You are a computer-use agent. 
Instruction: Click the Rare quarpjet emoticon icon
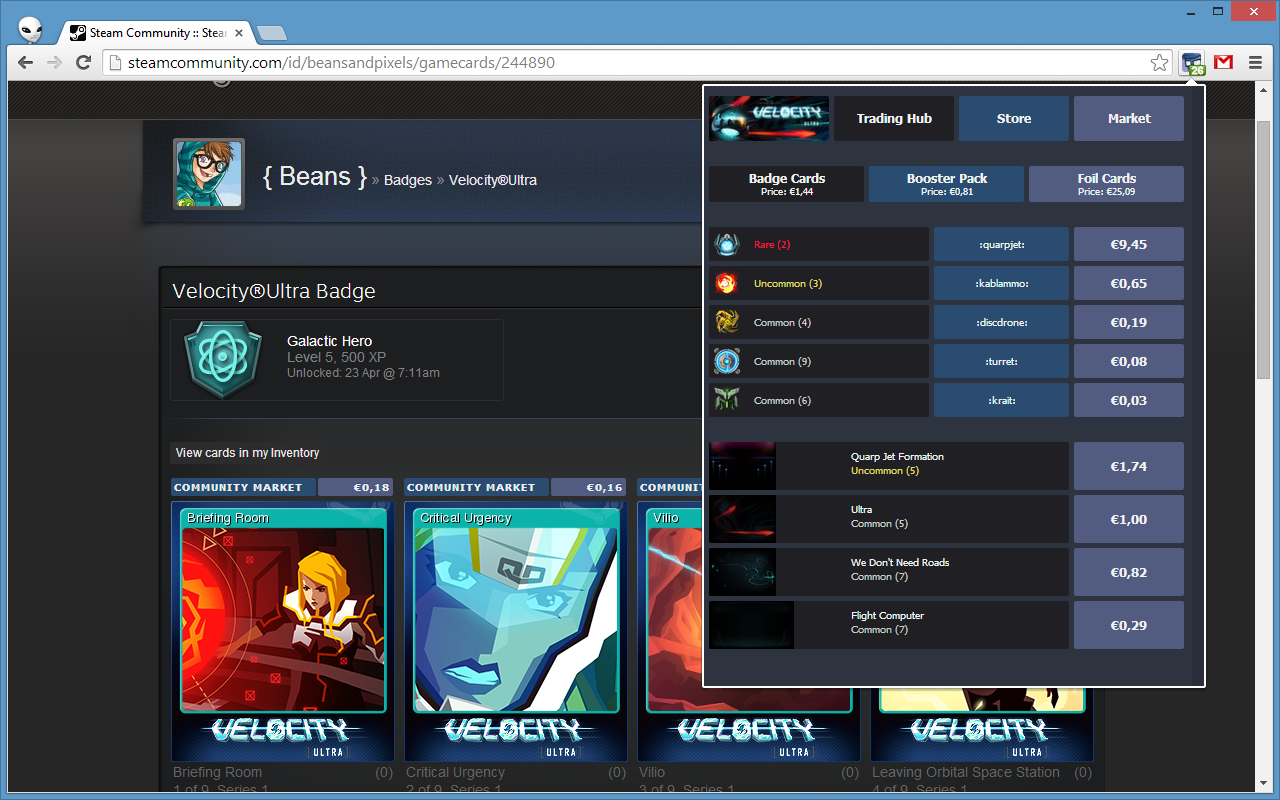pos(726,245)
